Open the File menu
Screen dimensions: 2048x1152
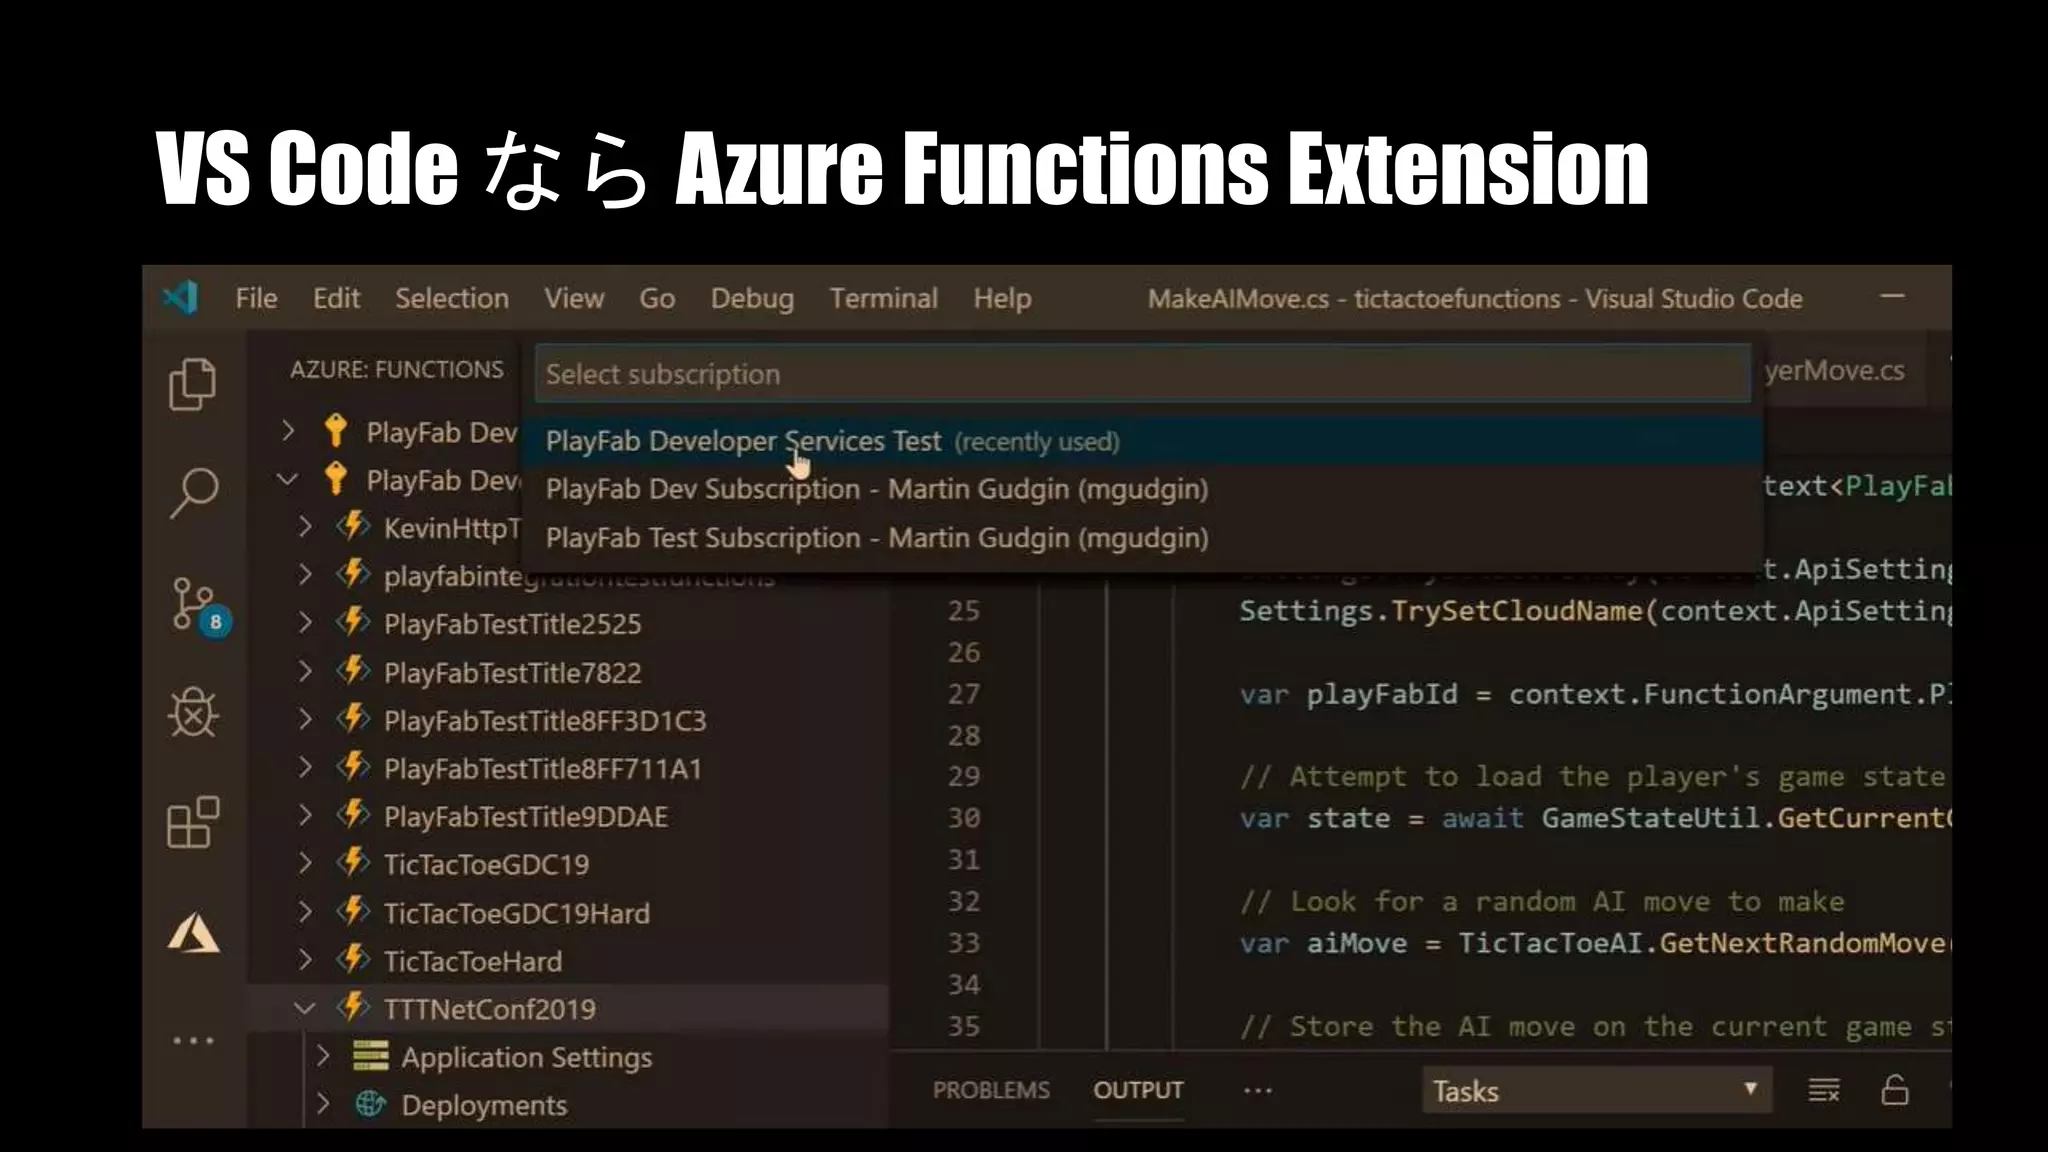pyautogui.click(x=256, y=298)
